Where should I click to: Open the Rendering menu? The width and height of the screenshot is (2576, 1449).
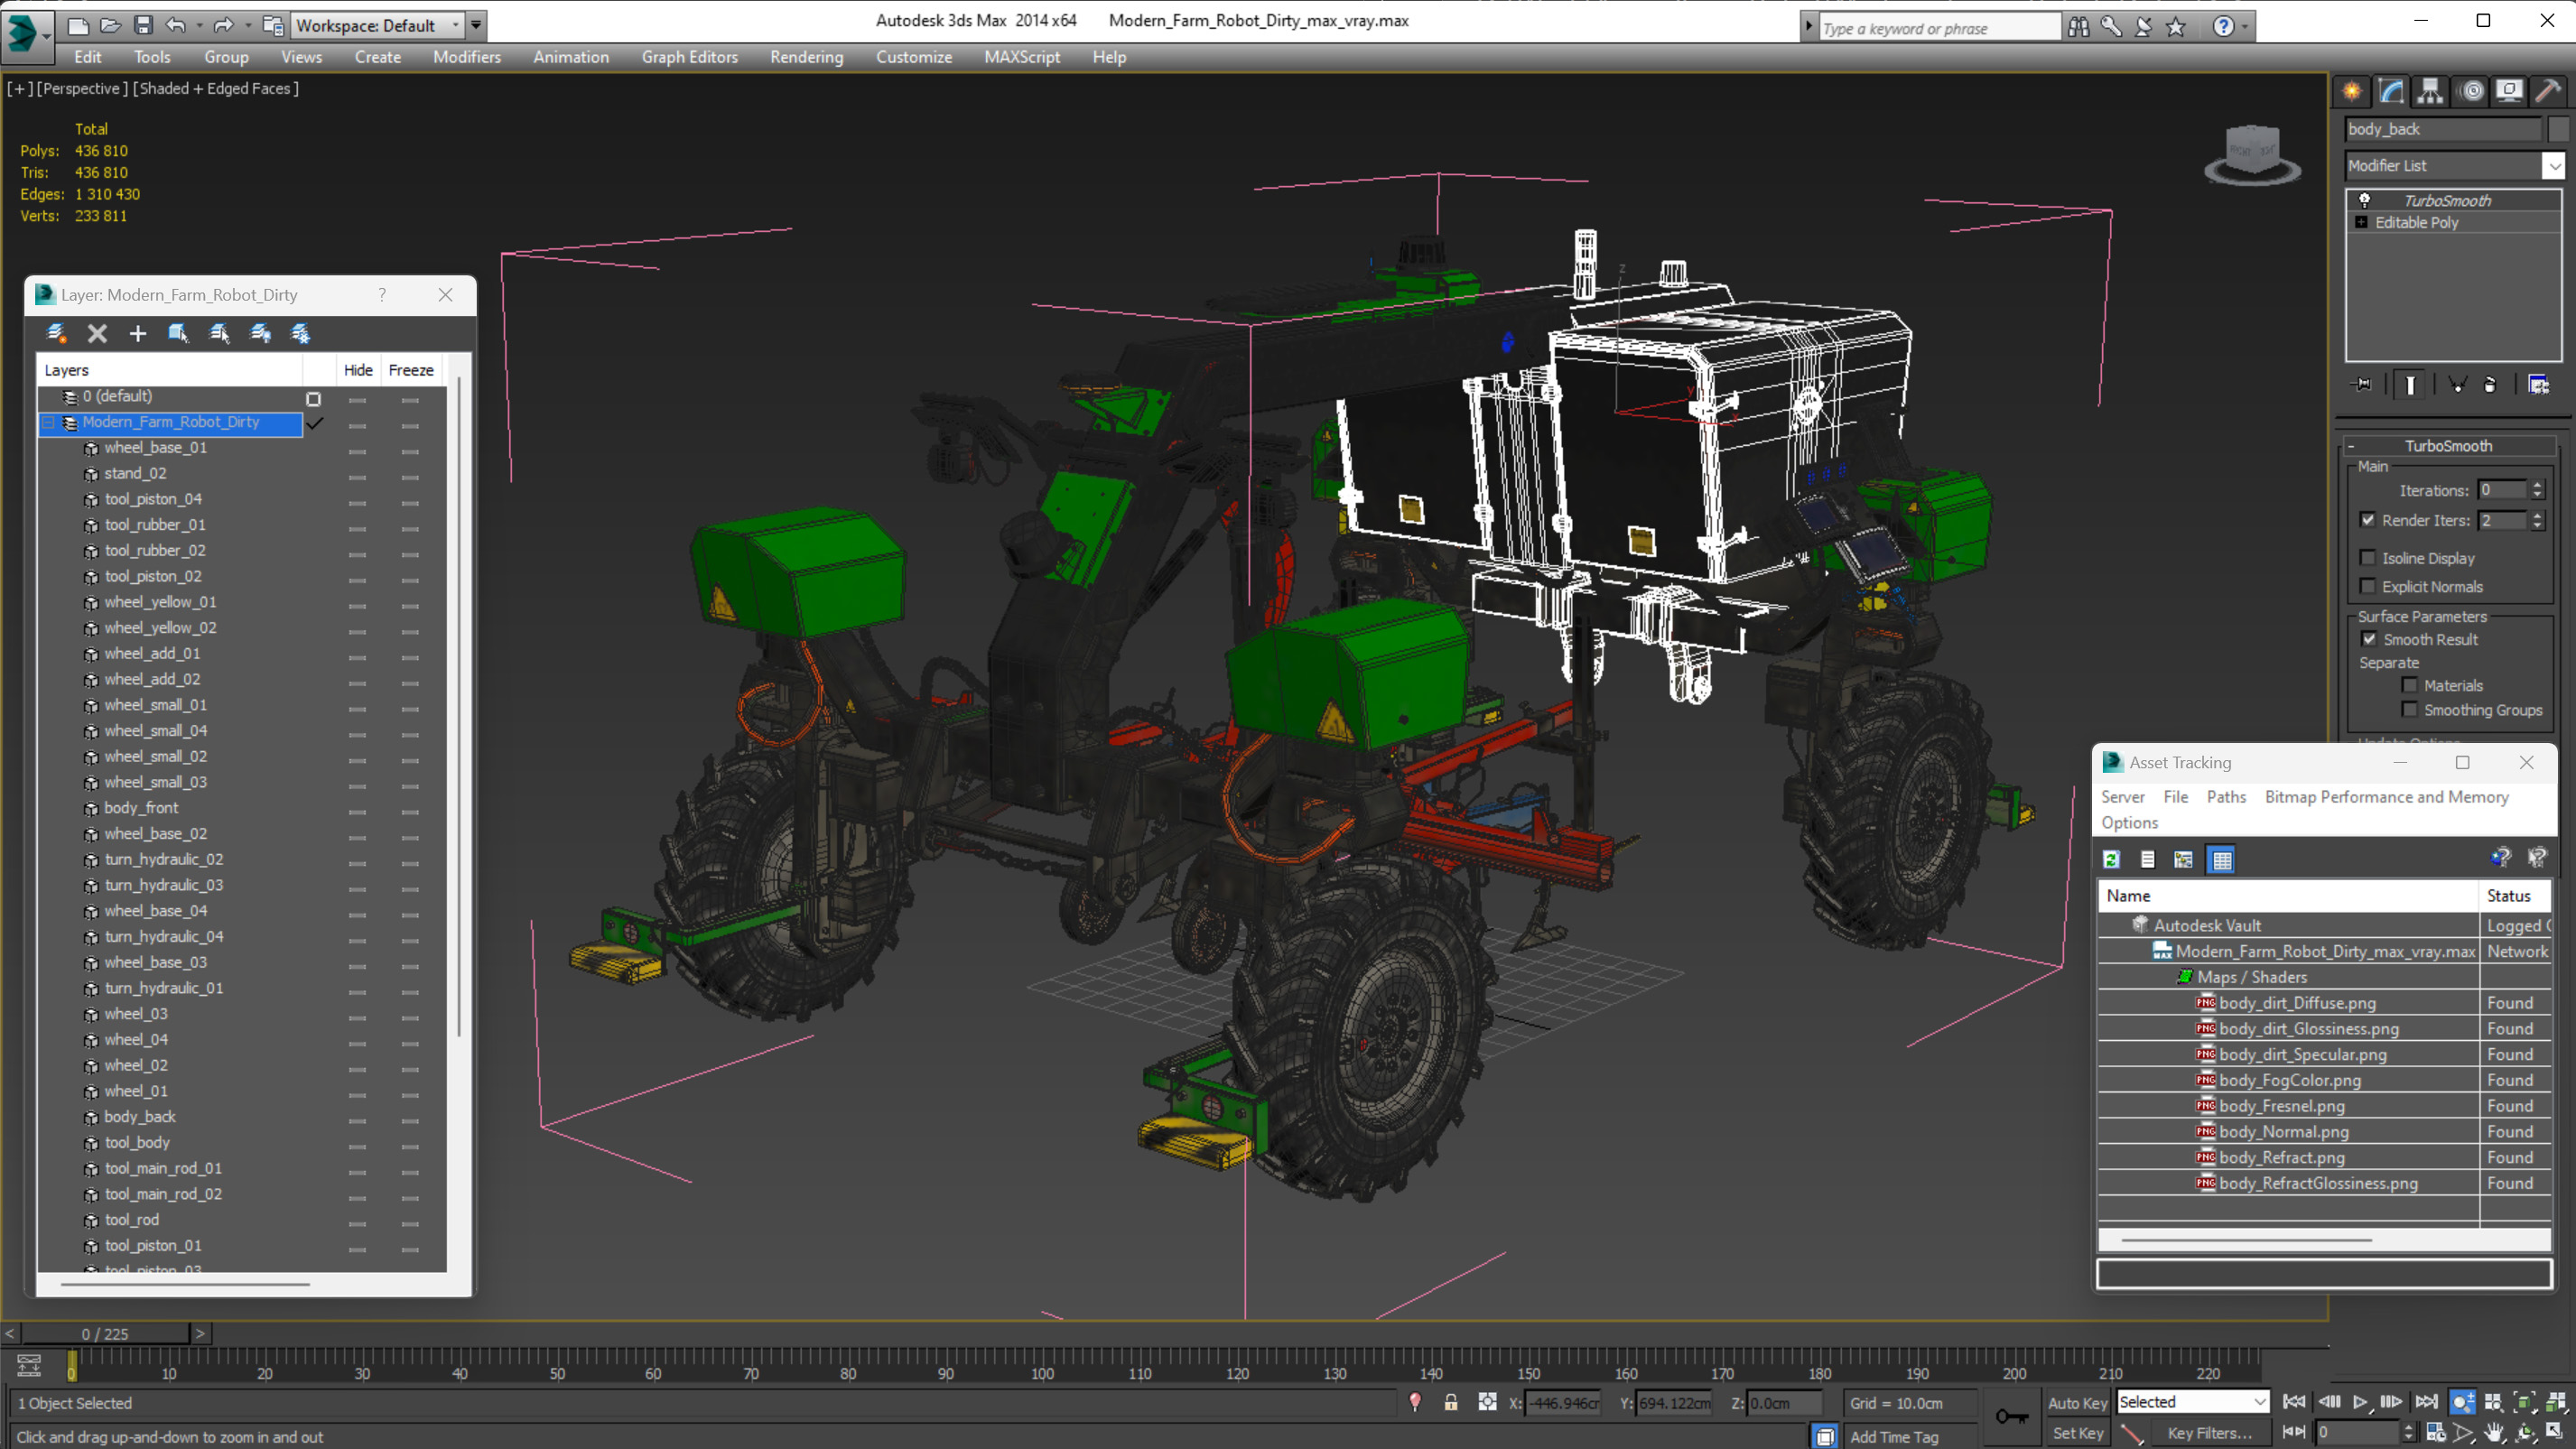click(x=806, y=57)
